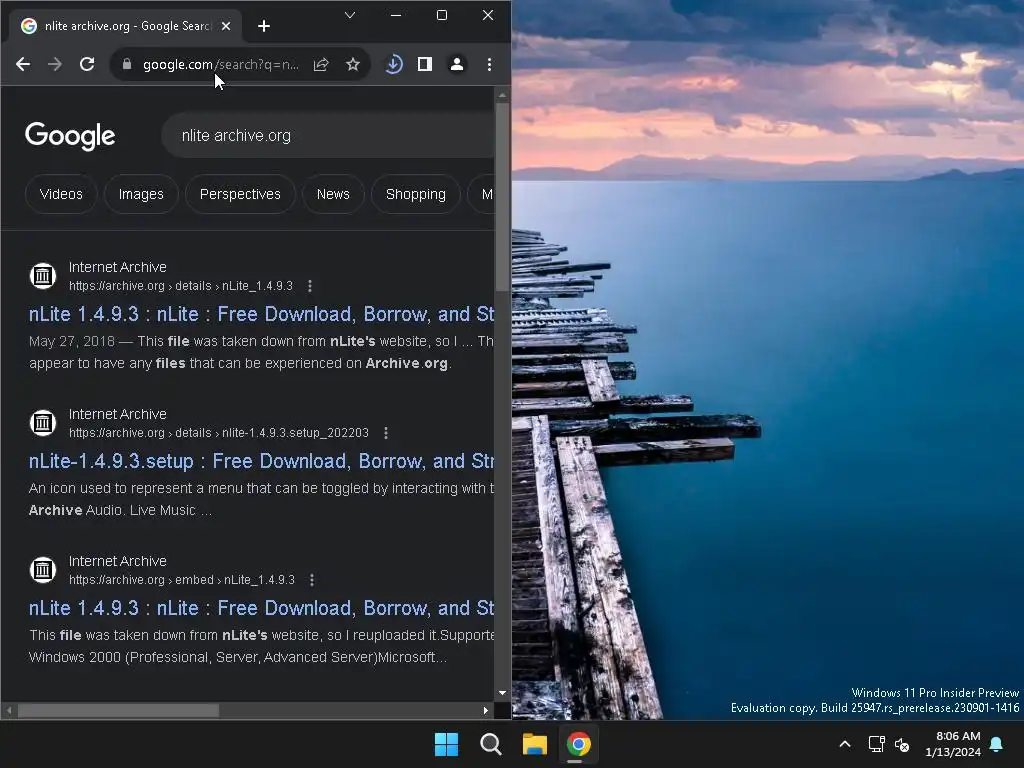1024x768 pixels.
Task: View site information lock icon
Action: [127, 64]
